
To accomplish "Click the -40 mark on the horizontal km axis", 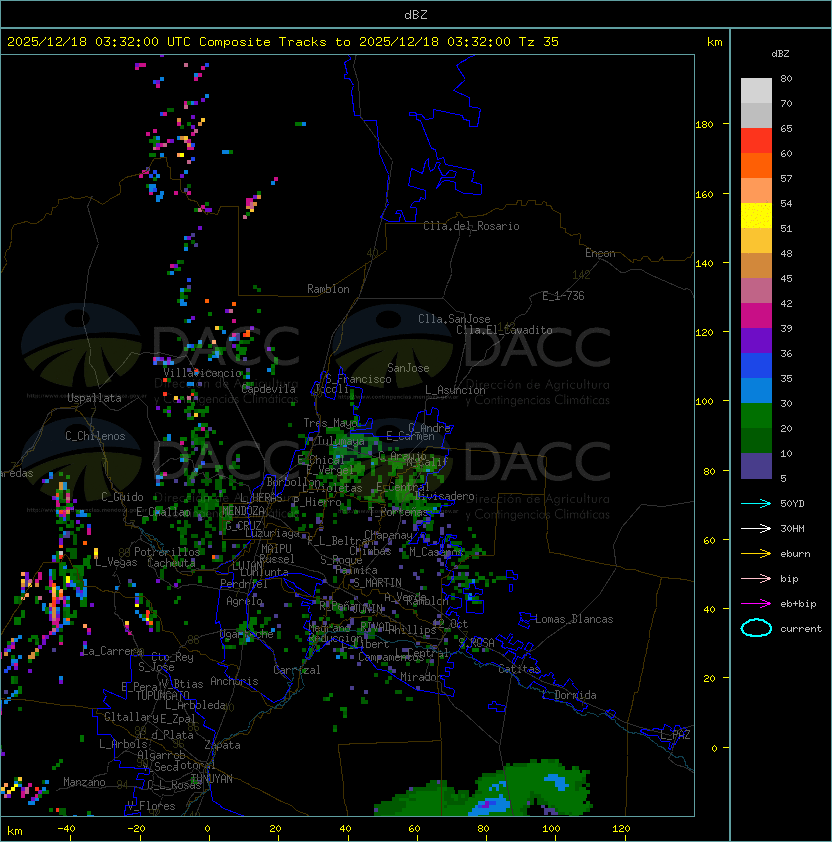I will pyautogui.click(x=67, y=829).
